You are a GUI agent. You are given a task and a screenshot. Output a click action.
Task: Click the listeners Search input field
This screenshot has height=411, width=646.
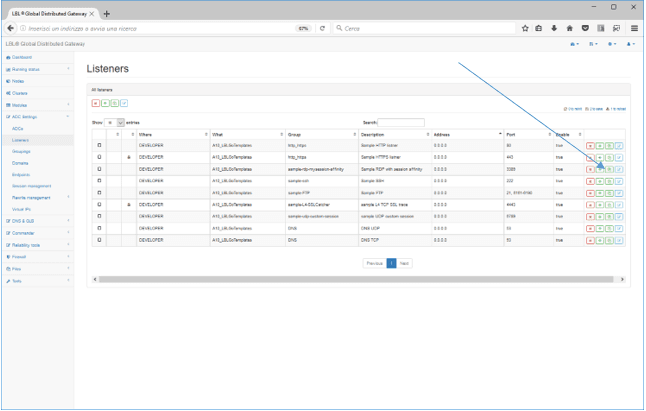coord(400,122)
